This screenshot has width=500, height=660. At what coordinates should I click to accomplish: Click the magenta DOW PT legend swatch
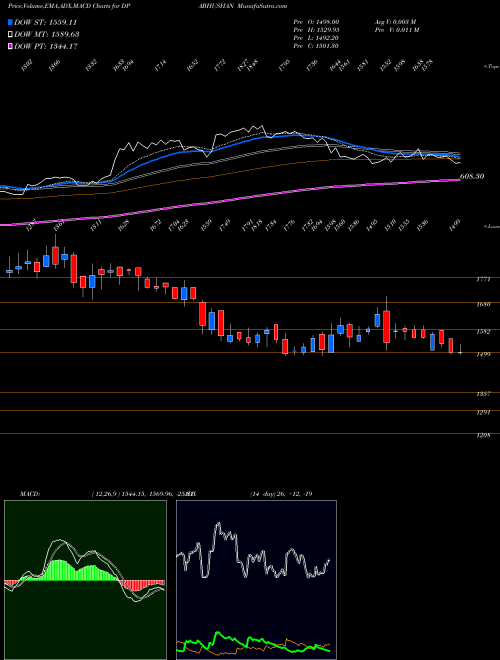click(11, 46)
